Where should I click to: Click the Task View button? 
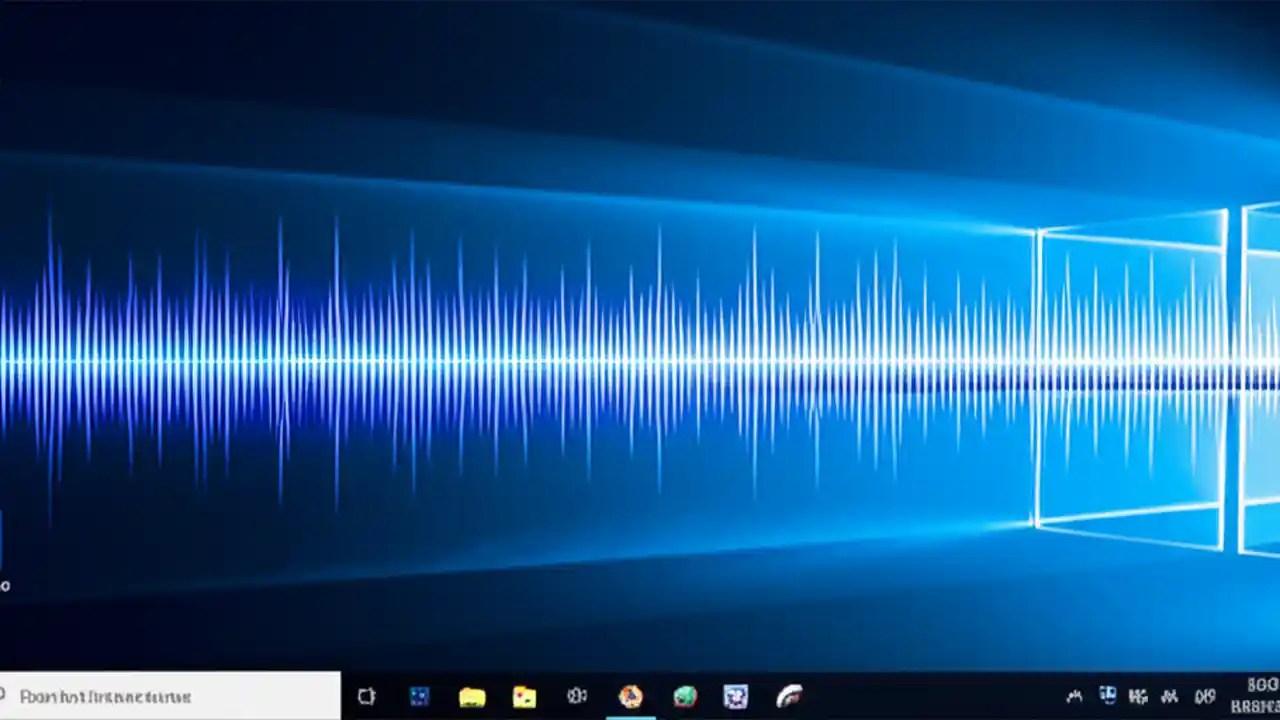pos(366,695)
